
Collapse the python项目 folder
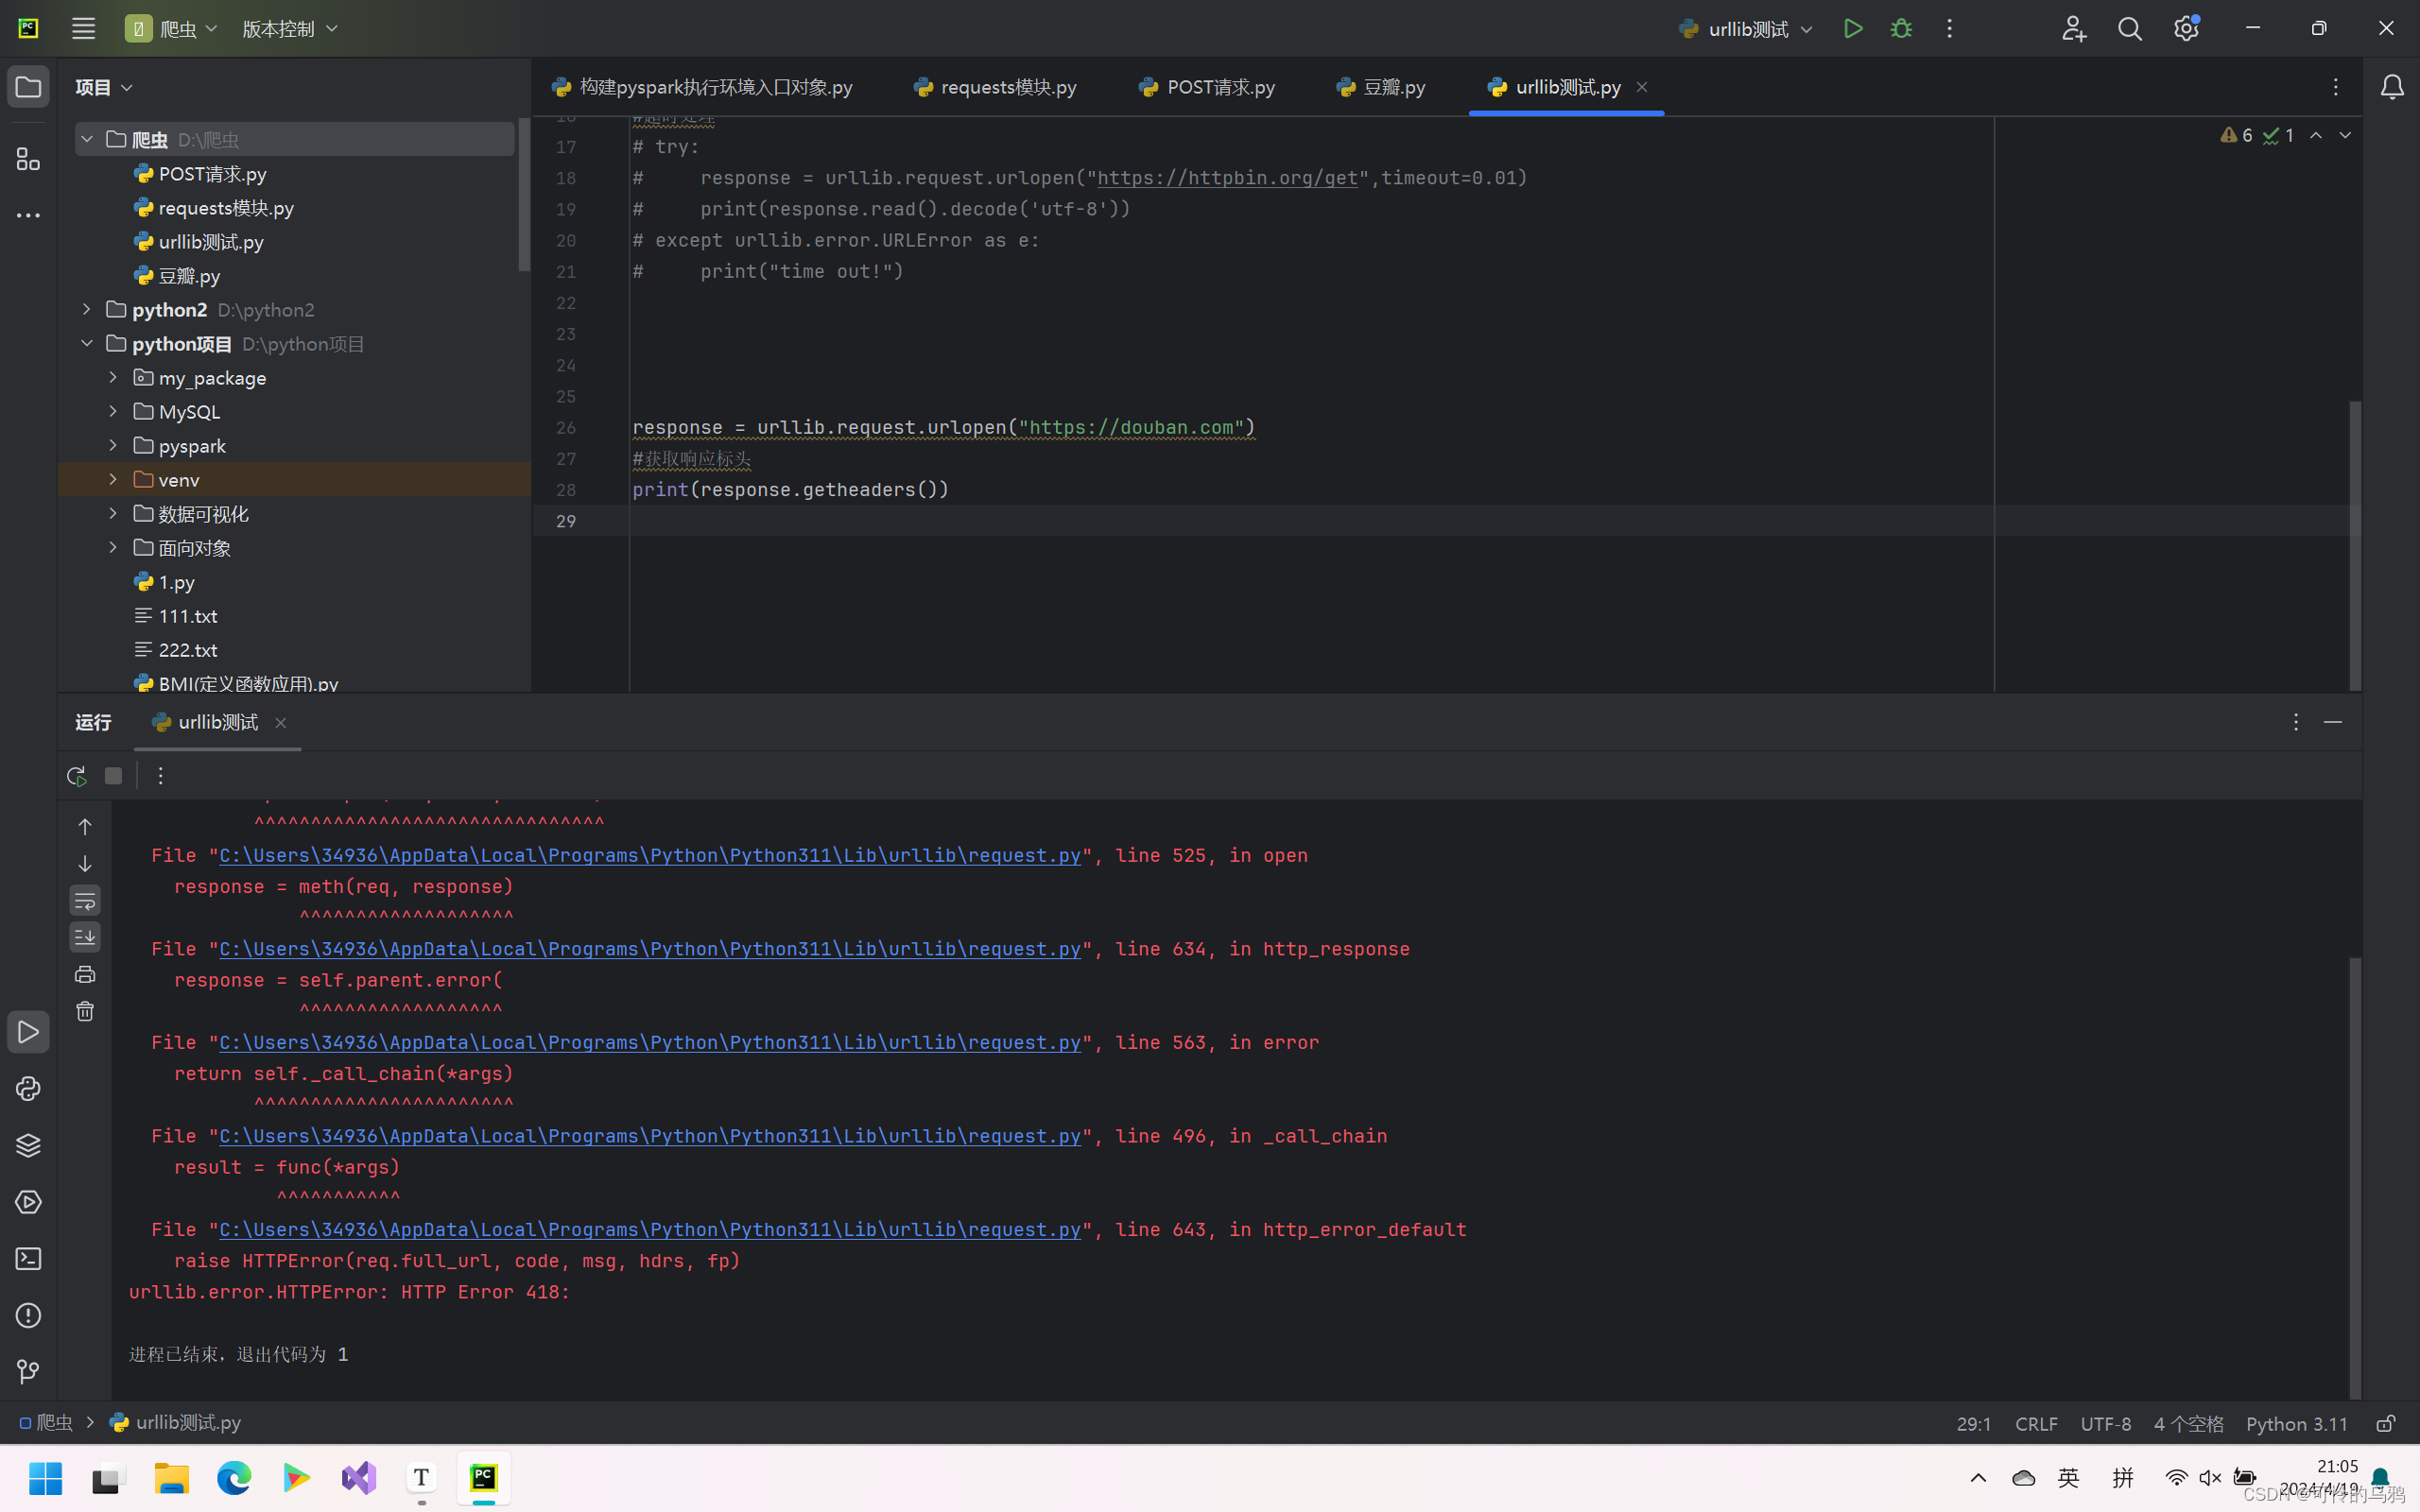tap(87, 343)
